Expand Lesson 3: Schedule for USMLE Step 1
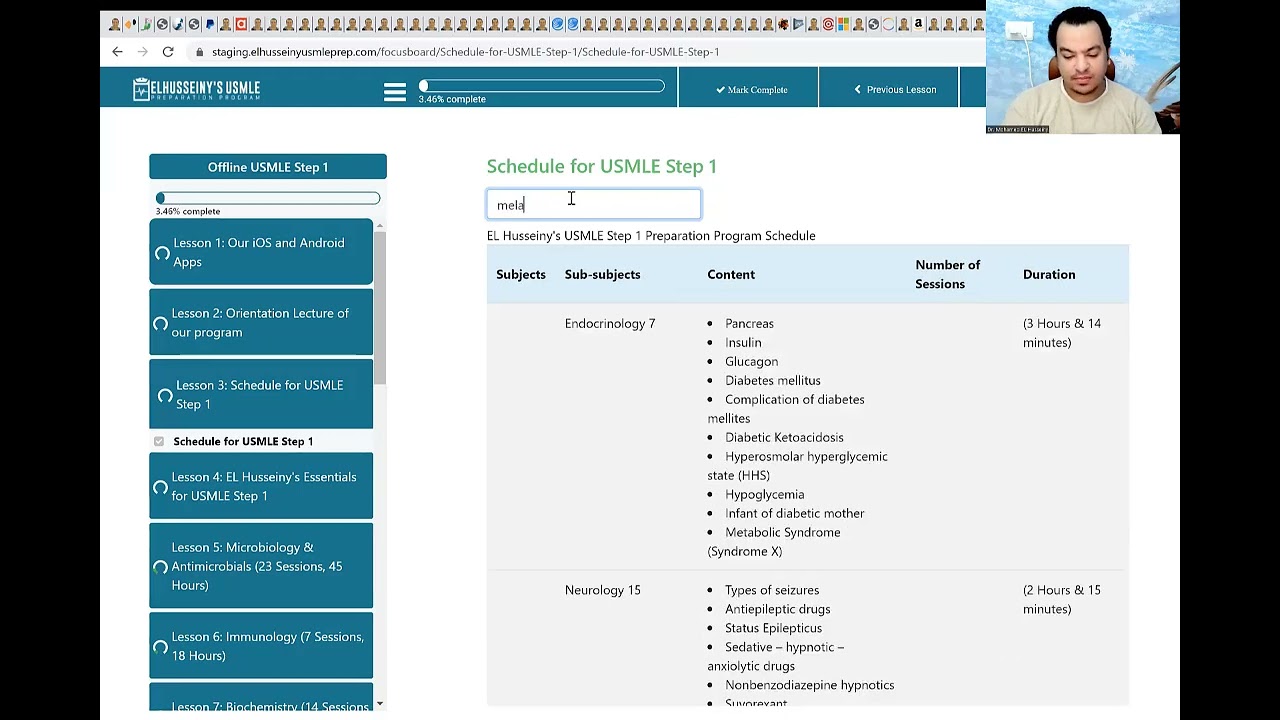Screen dimensions: 1280x720 [261, 394]
